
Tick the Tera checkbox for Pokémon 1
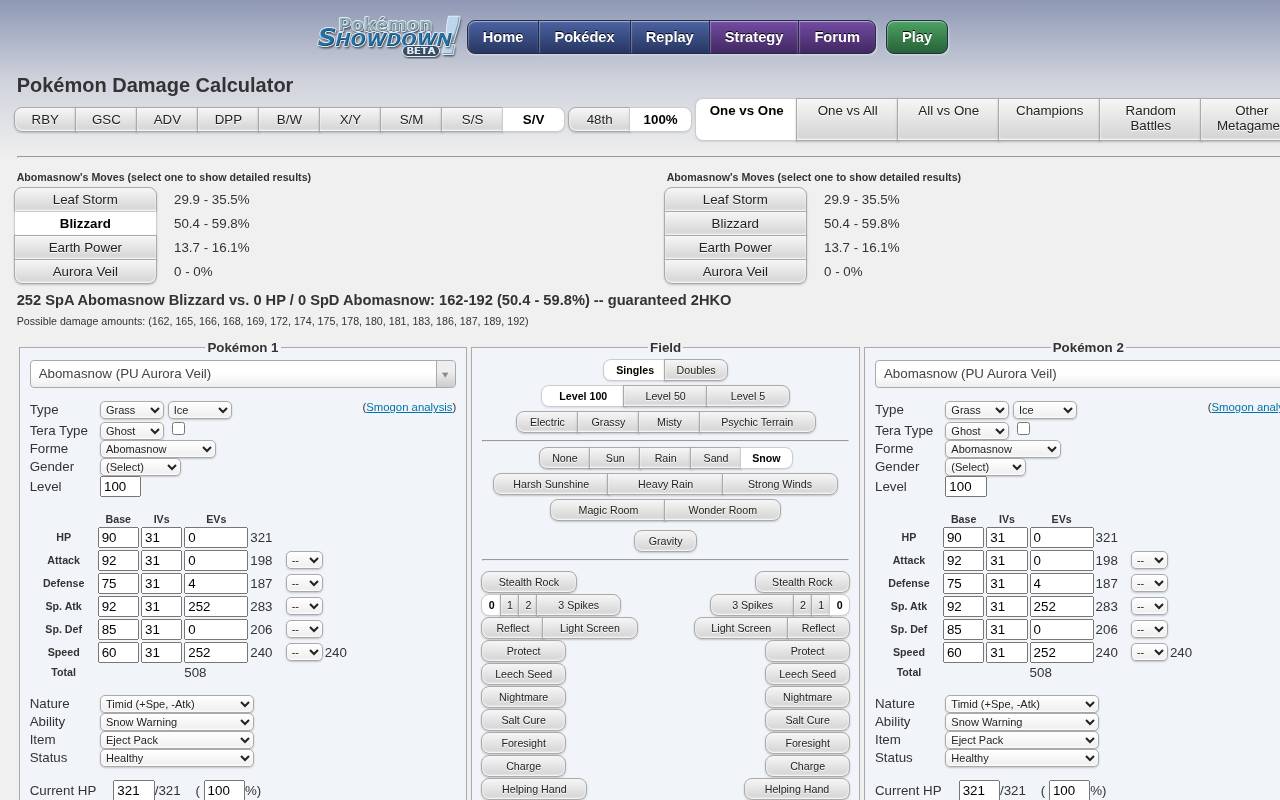click(x=178, y=429)
